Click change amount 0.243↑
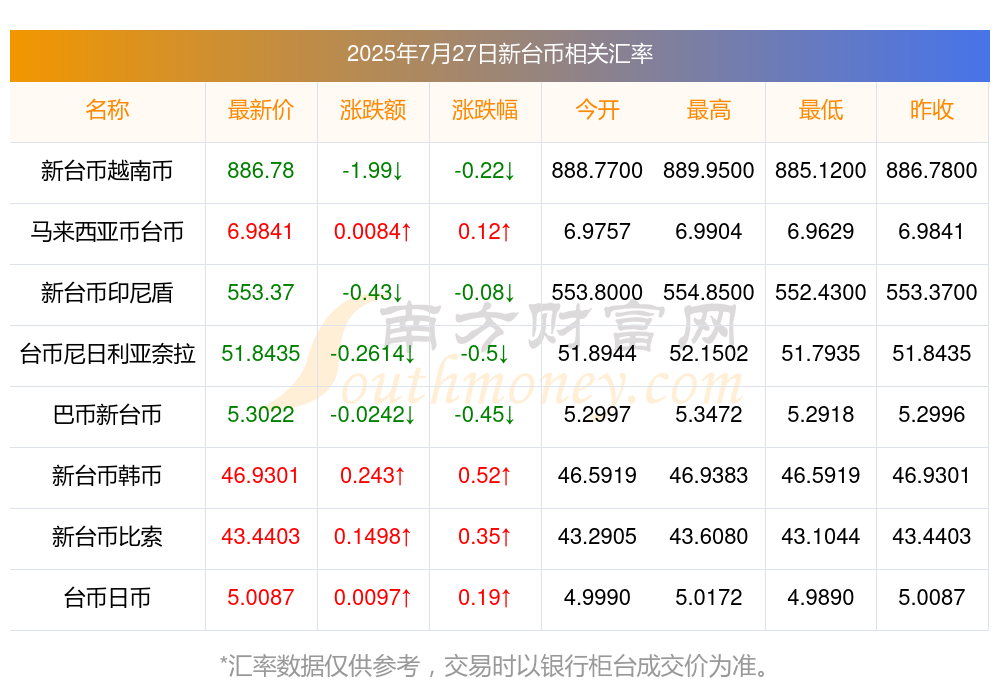The height and width of the screenshot is (698, 1000). pos(372,475)
